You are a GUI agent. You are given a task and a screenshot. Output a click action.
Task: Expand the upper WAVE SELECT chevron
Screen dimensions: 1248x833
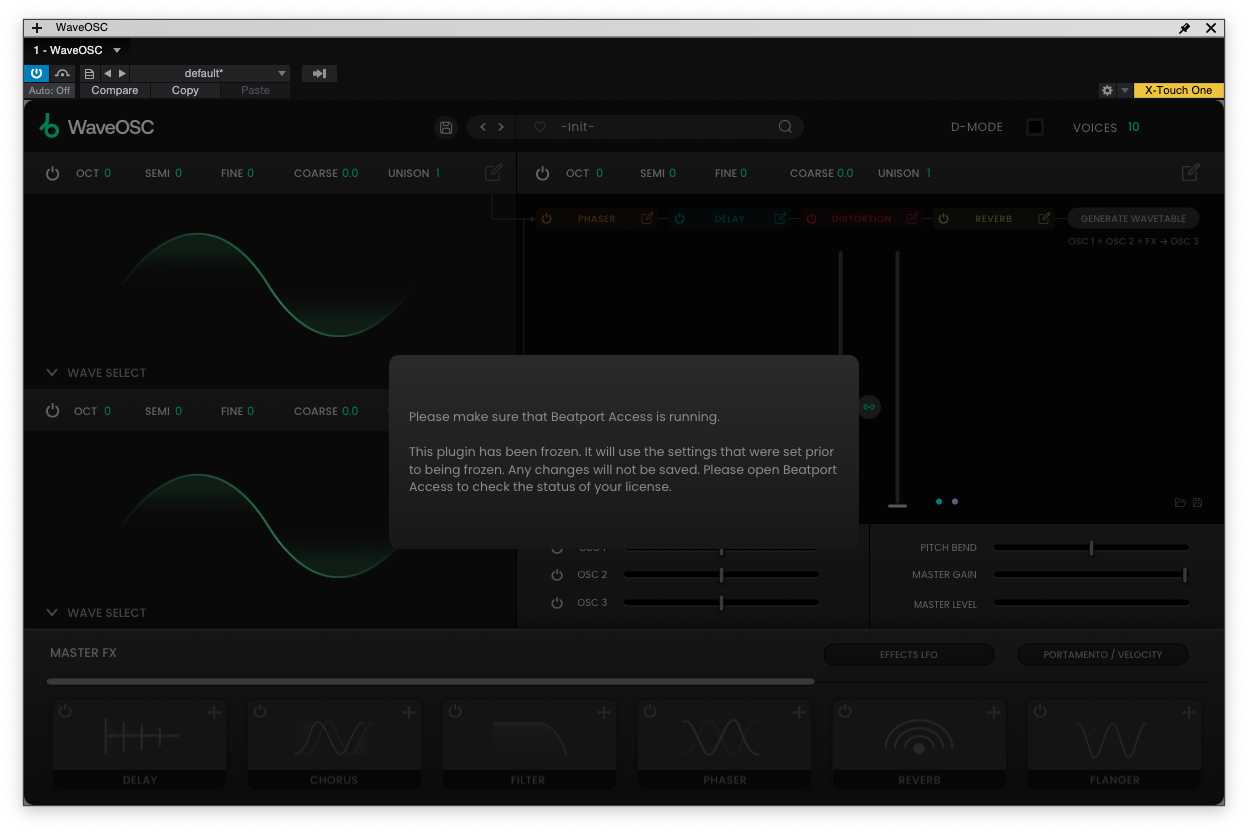(53, 372)
